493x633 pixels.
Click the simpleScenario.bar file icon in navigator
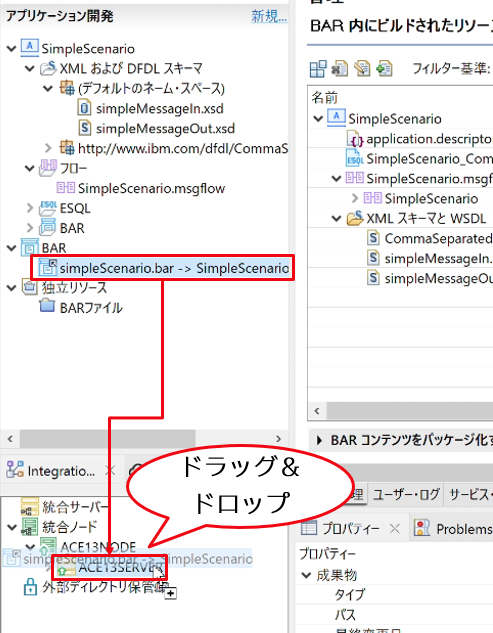coord(48,267)
